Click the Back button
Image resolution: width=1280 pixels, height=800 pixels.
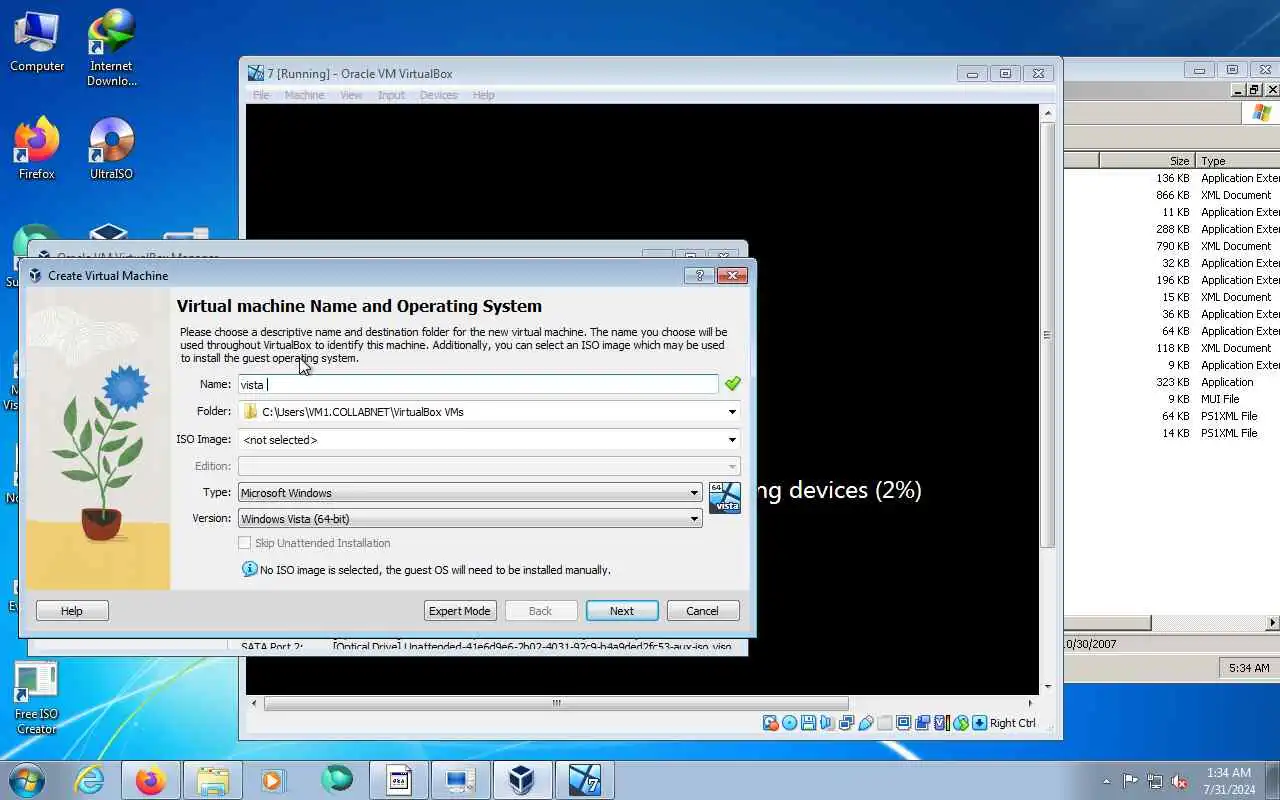[540, 611]
